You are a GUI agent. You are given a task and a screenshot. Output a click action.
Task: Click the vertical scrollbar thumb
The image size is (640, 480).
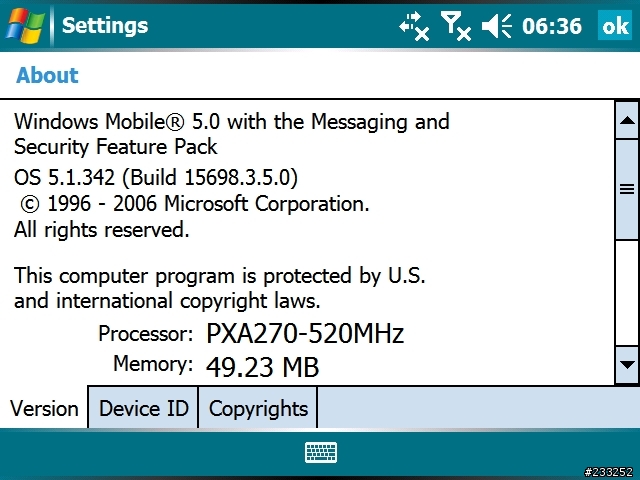click(627, 189)
